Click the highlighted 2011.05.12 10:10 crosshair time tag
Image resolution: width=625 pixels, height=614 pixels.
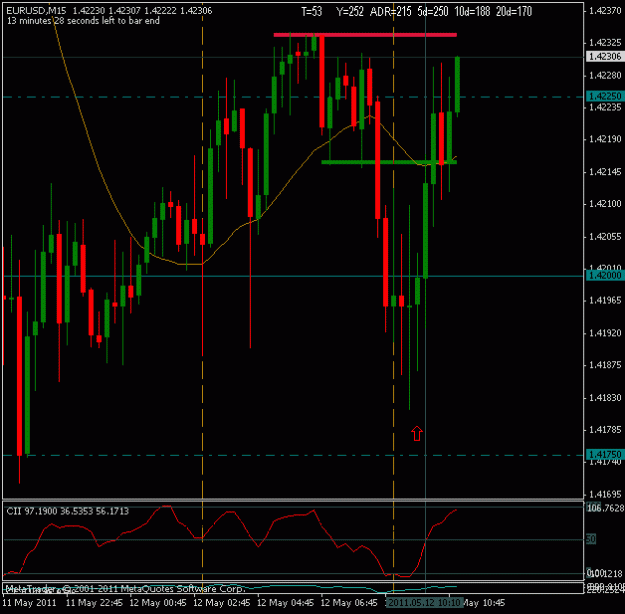click(x=425, y=602)
